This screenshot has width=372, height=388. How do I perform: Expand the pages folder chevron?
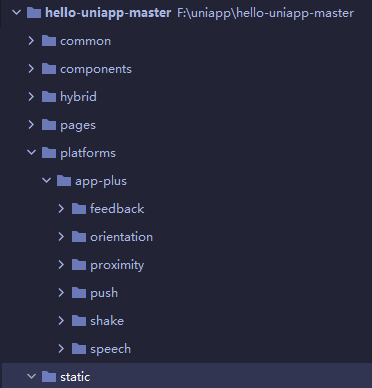[x=31, y=125]
